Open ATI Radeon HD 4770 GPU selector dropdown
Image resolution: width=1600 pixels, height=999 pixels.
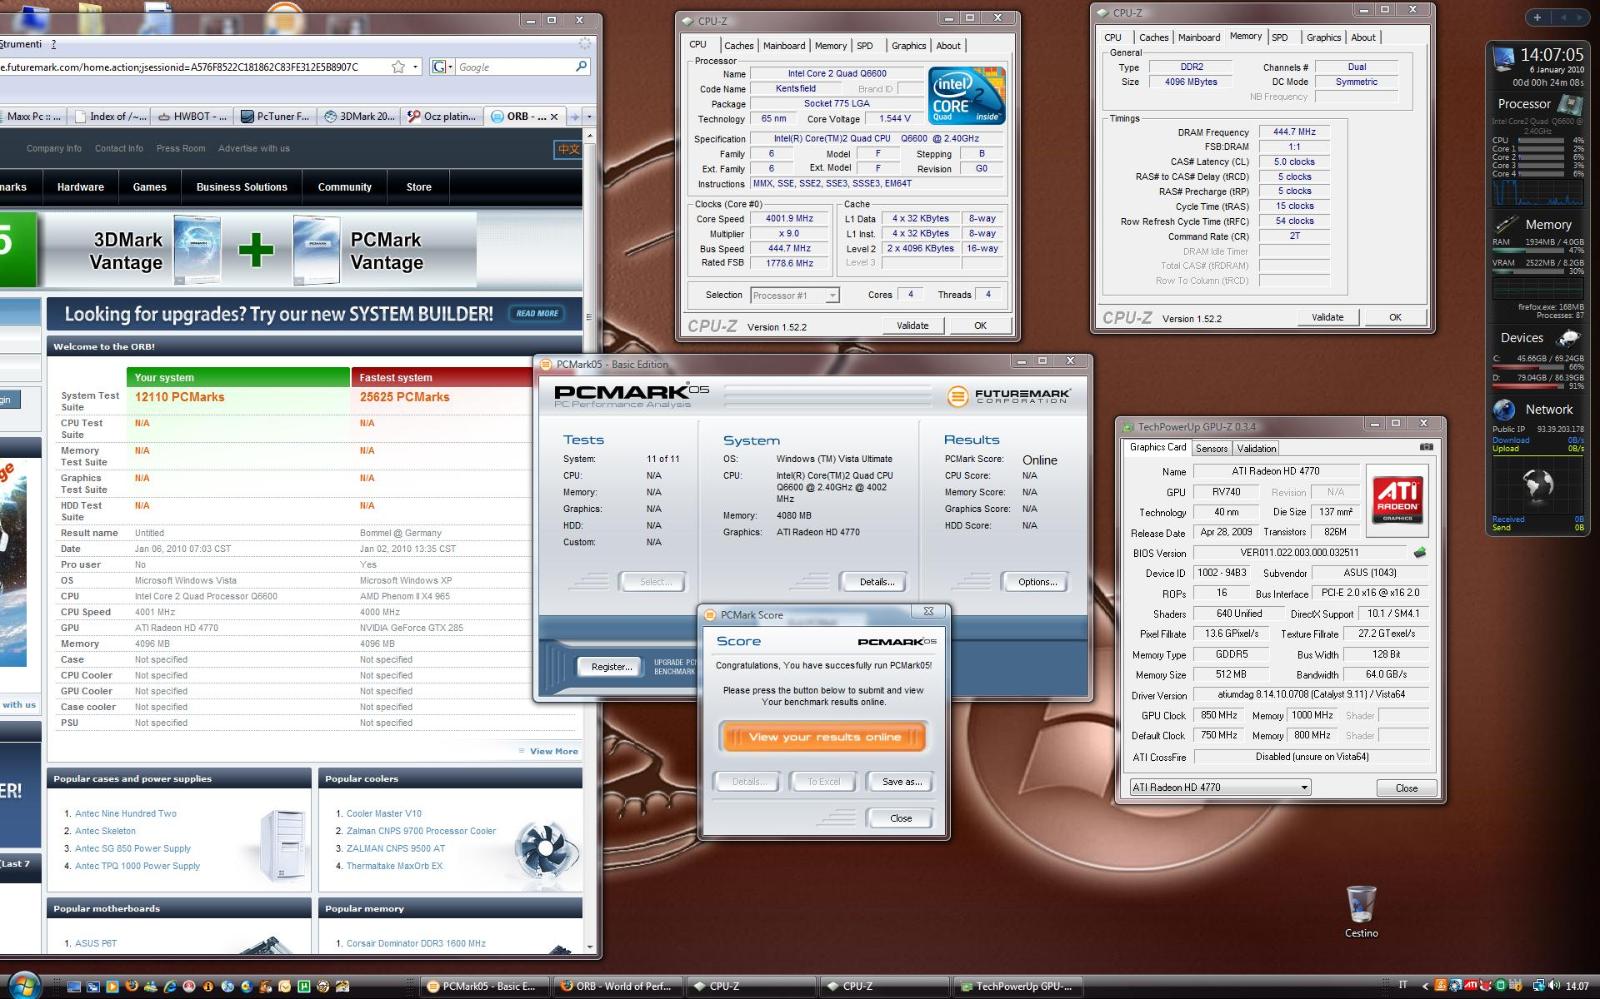click(1220, 787)
